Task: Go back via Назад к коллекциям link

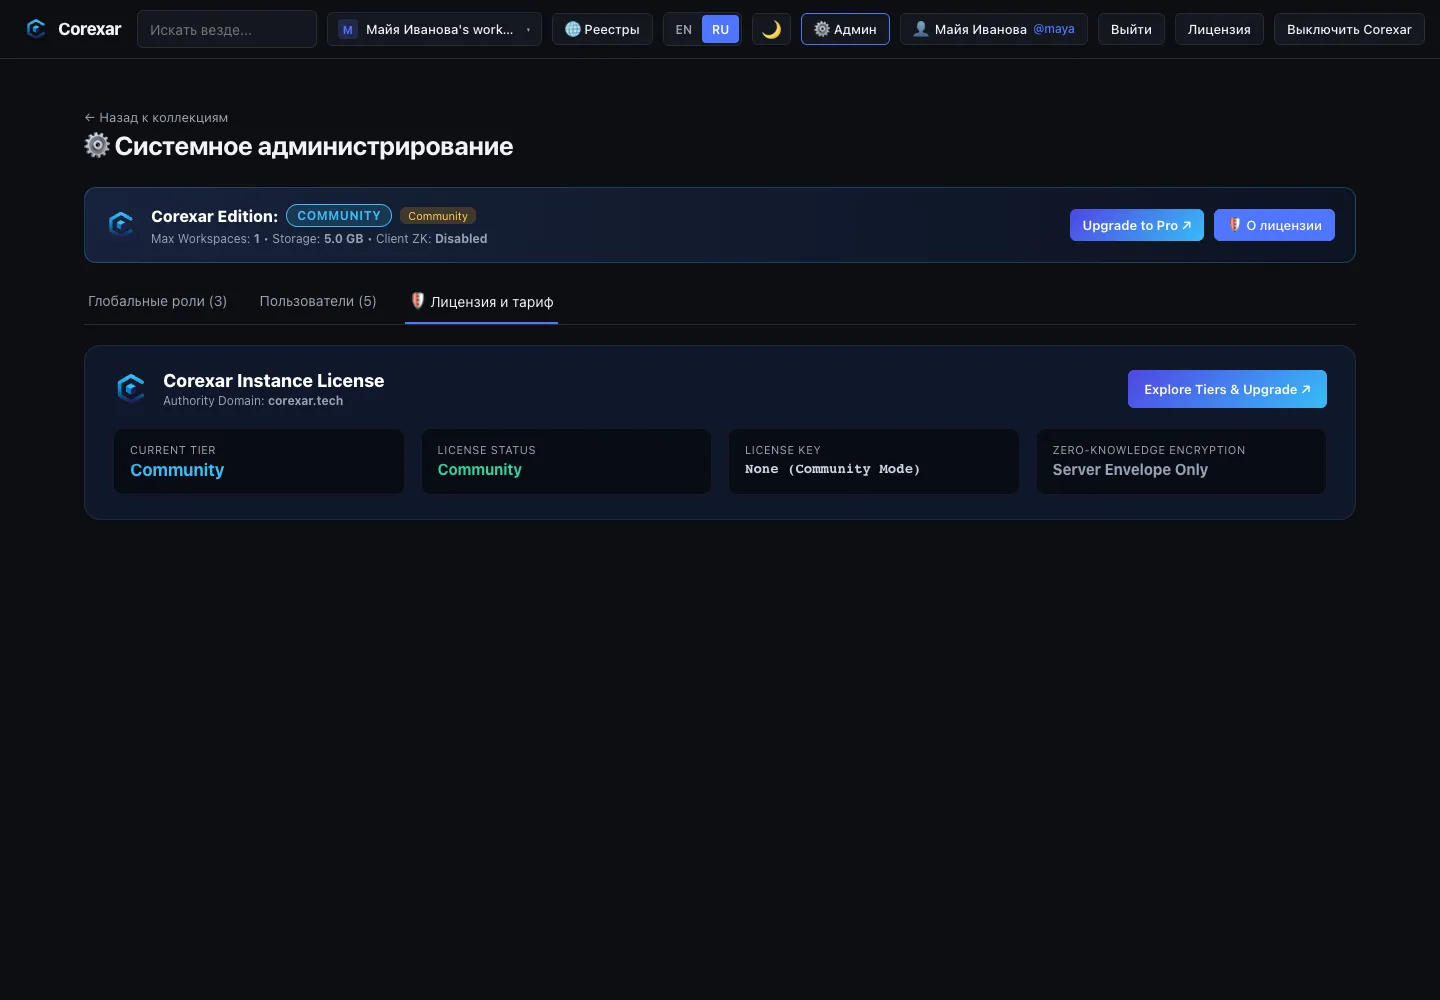Action: (x=156, y=117)
